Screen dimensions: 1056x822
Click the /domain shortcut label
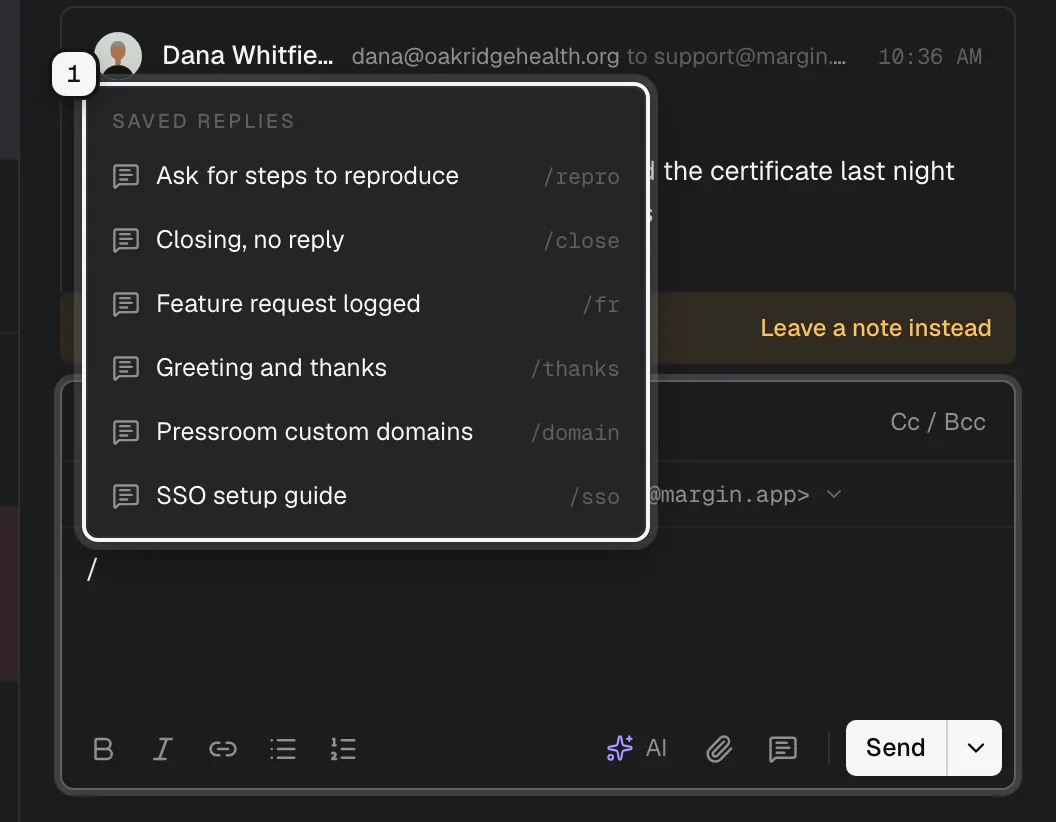[575, 433]
